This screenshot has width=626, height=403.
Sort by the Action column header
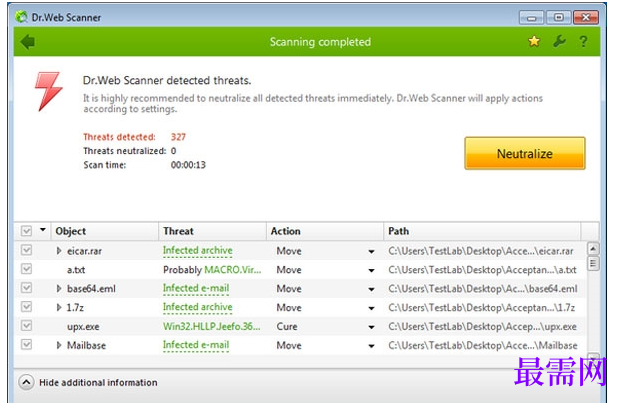325,231
